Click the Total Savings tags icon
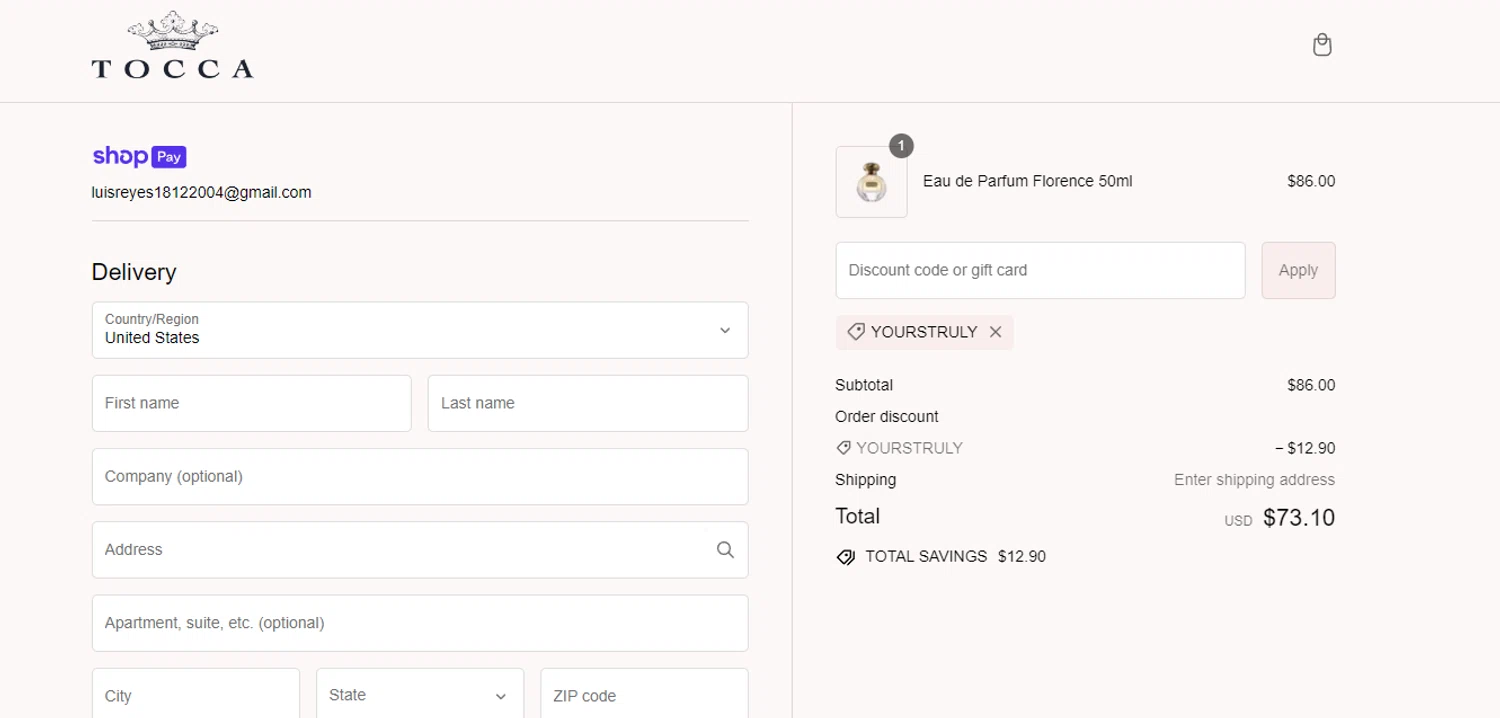This screenshot has height=718, width=1500. pyautogui.click(x=846, y=557)
